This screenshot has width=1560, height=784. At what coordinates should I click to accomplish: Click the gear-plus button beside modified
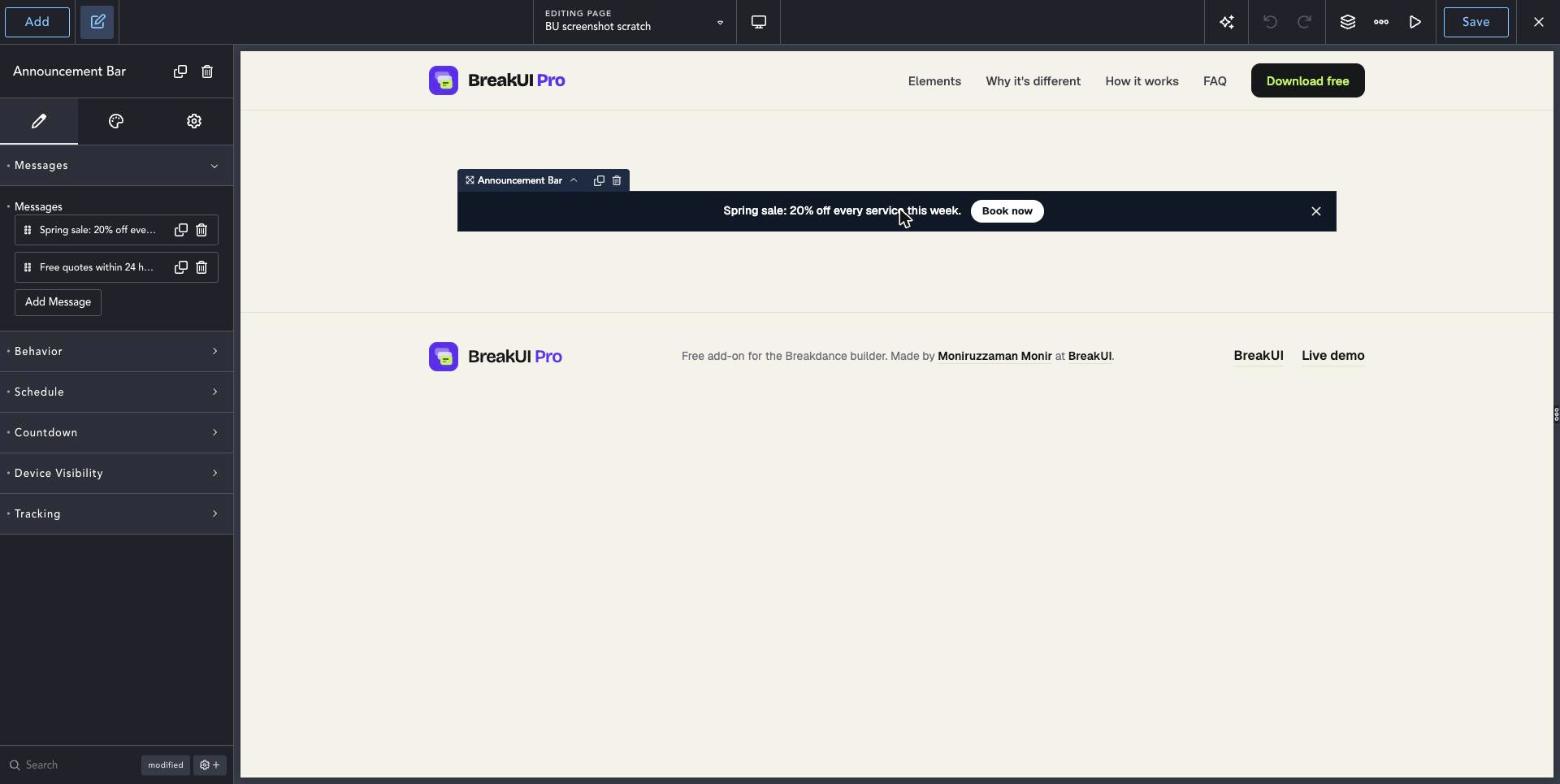210,765
